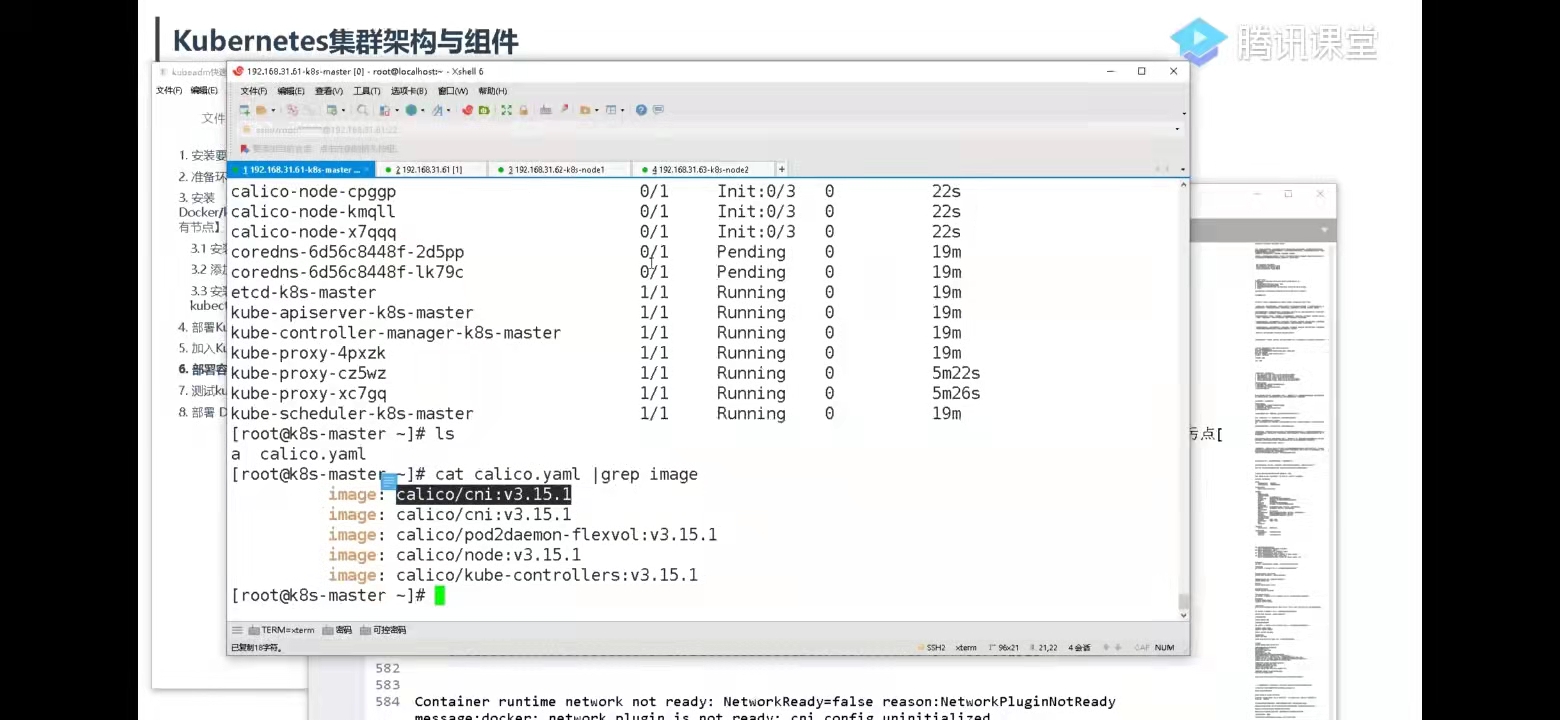Select the 192.168.31.61-k8s-master session tab

301,170
